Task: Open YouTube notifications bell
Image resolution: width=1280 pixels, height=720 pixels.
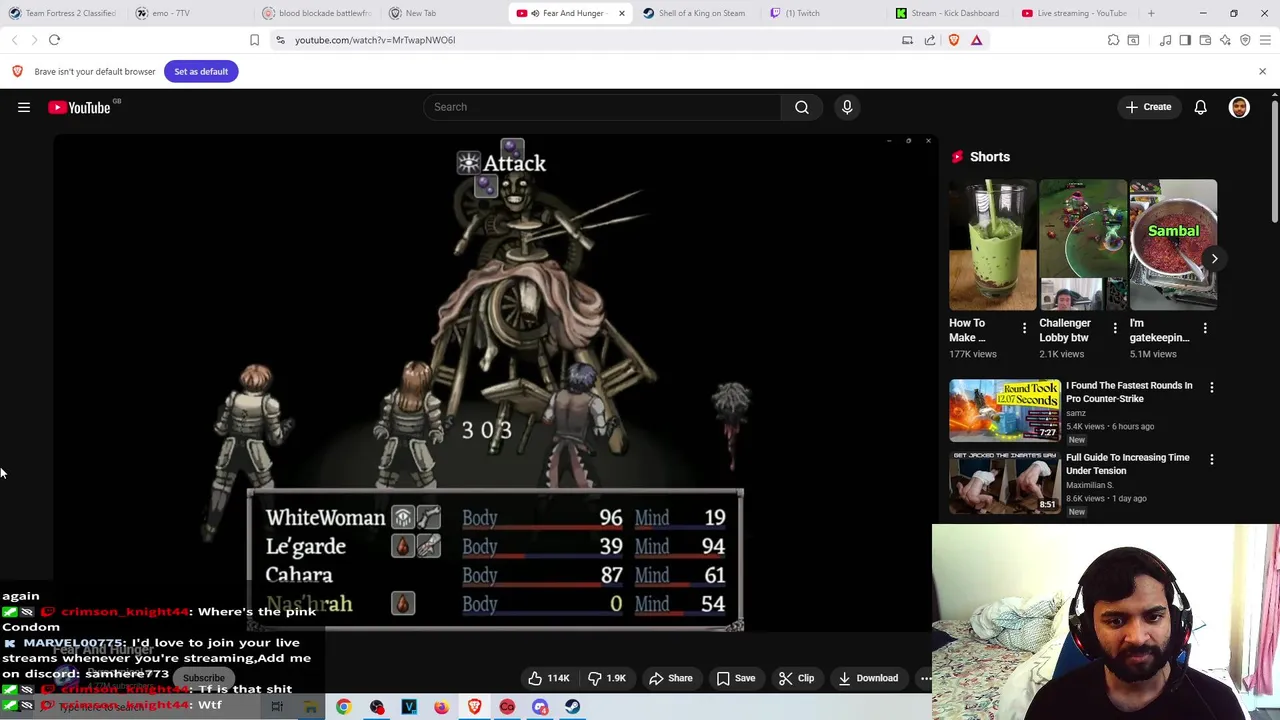Action: click(x=1200, y=107)
